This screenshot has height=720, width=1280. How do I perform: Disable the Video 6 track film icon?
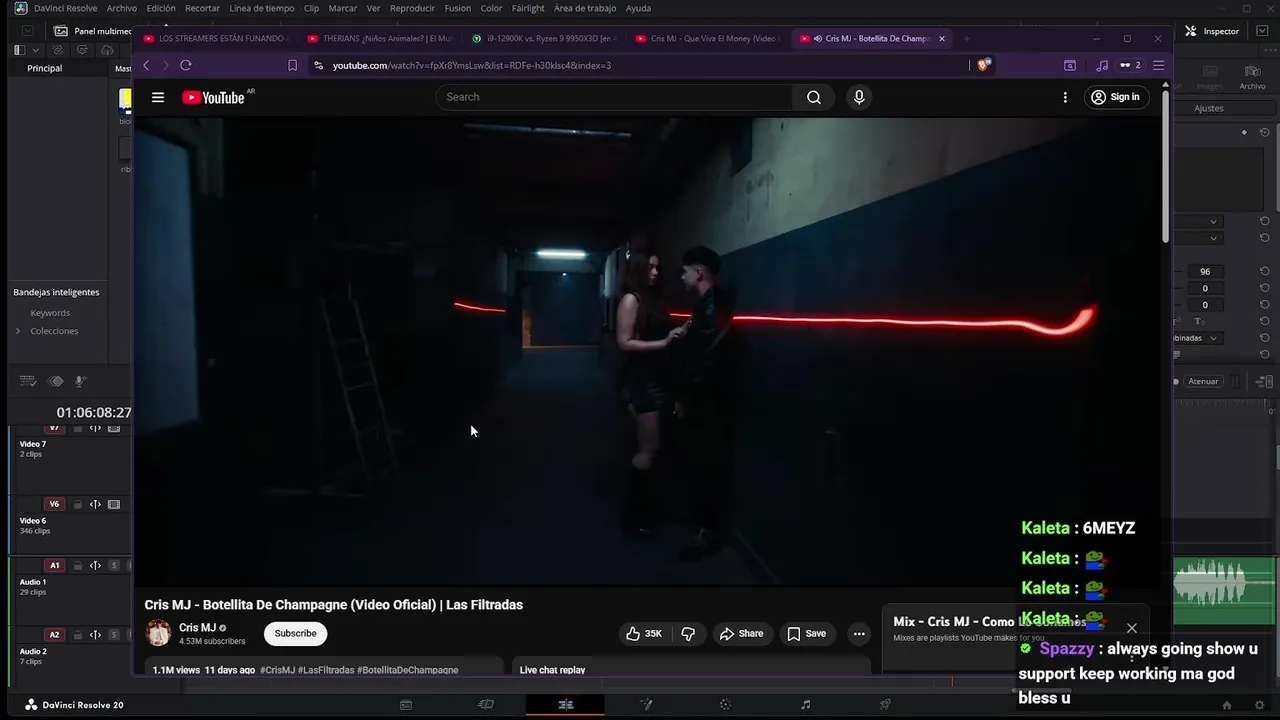coord(114,504)
